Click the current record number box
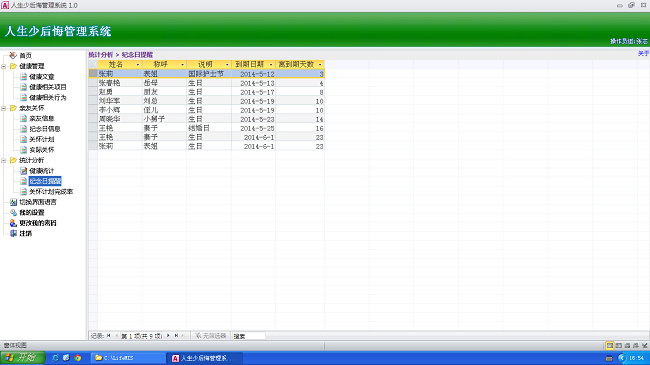 [x=141, y=336]
